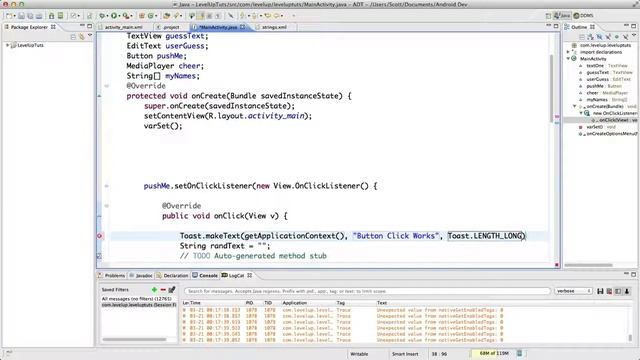Image resolution: width=640 pixels, height=360 pixels.
Task: Open the New file wizard toolbar icon
Action: pyautogui.click(x=9, y=16)
